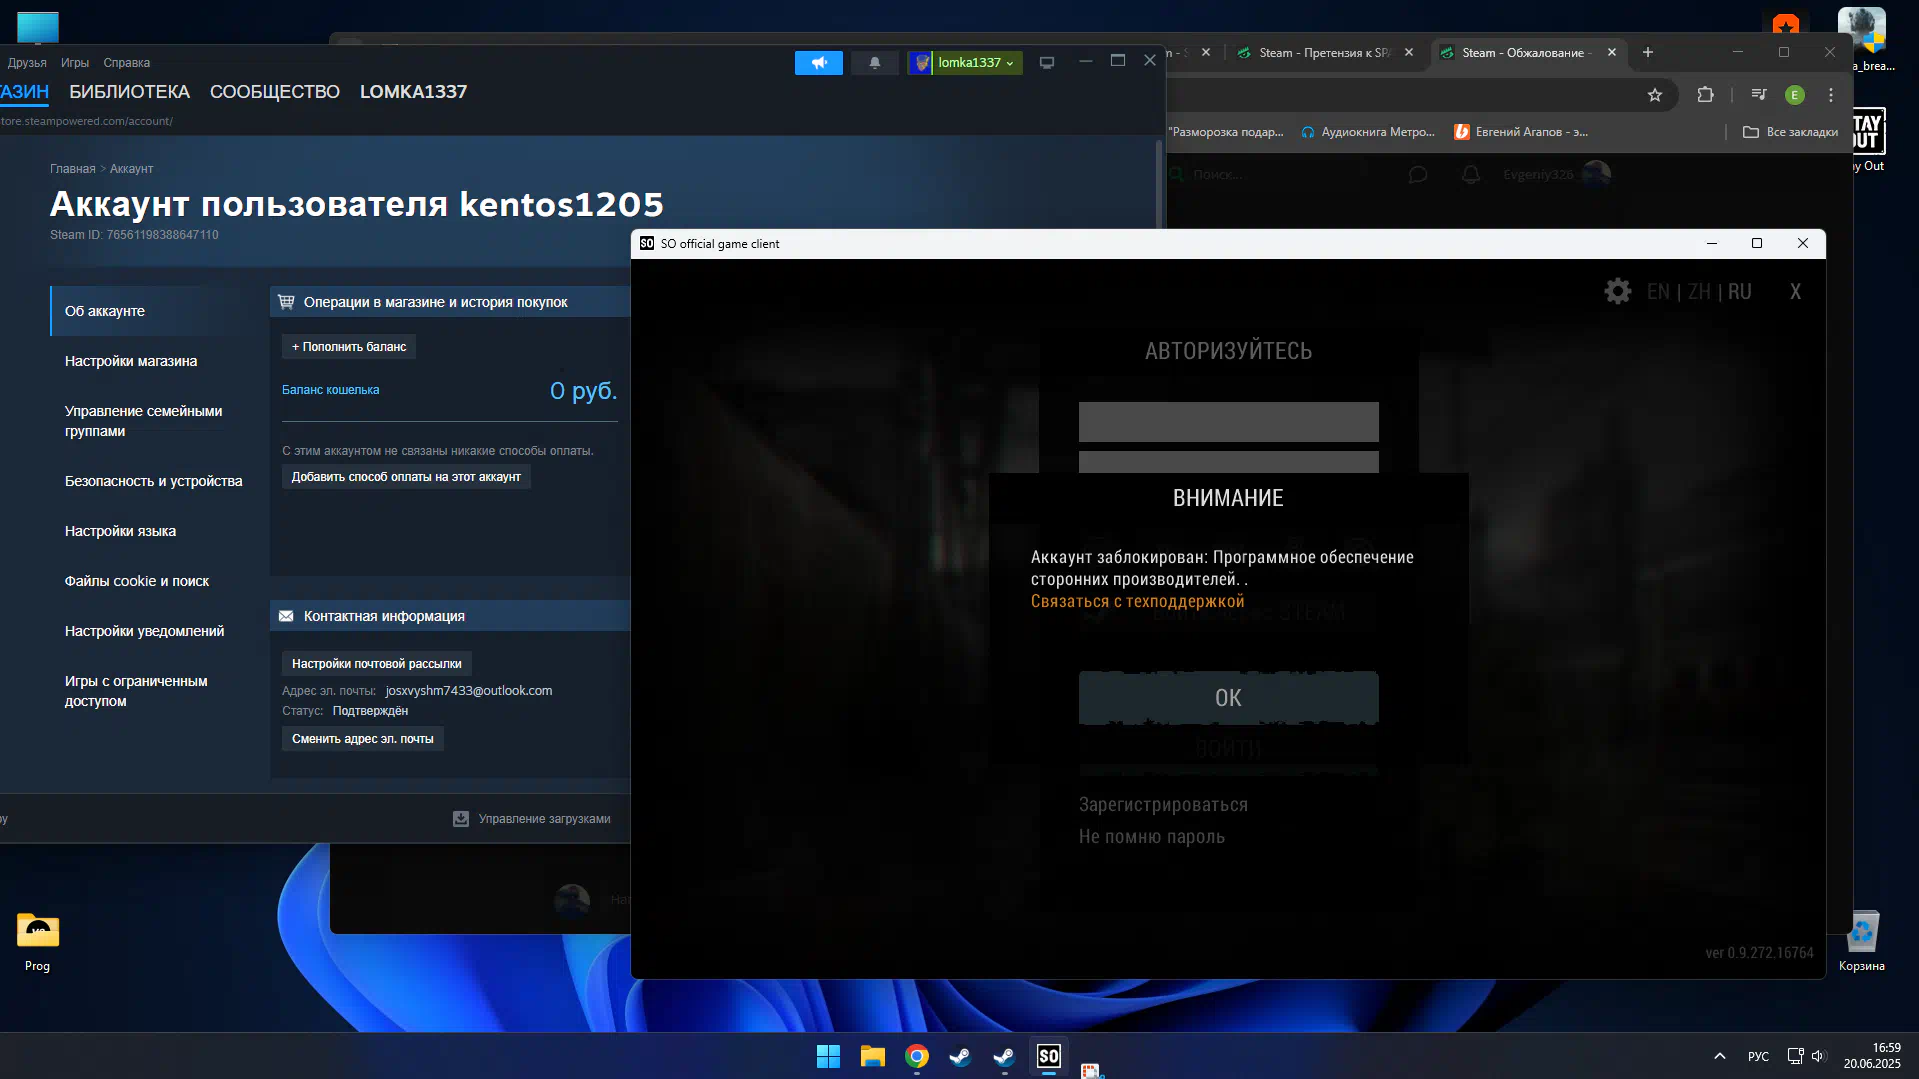Click the shopping cart icon in purchases header
The height and width of the screenshot is (1079, 1919).
coord(286,302)
